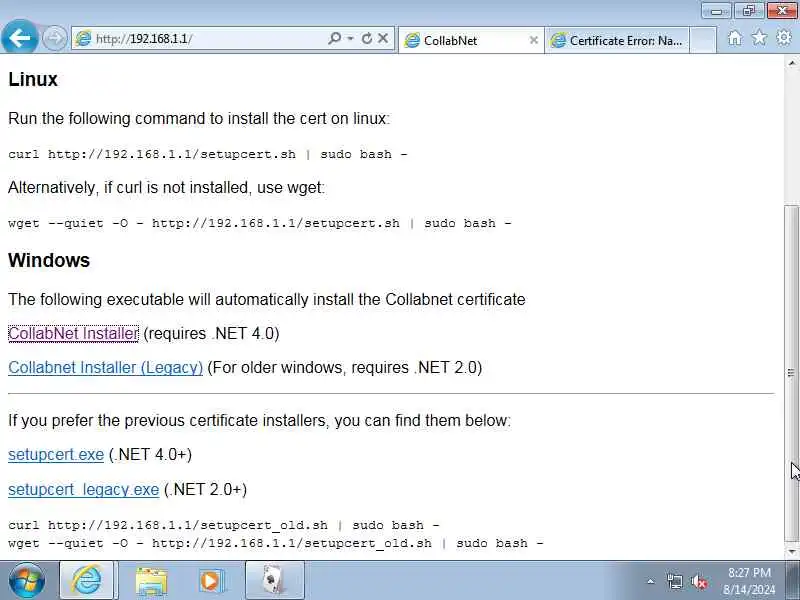The height and width of the screenshot is (600, 800).
Task: Download setupcert_legacy.exe link
Action: pos(84,489)
